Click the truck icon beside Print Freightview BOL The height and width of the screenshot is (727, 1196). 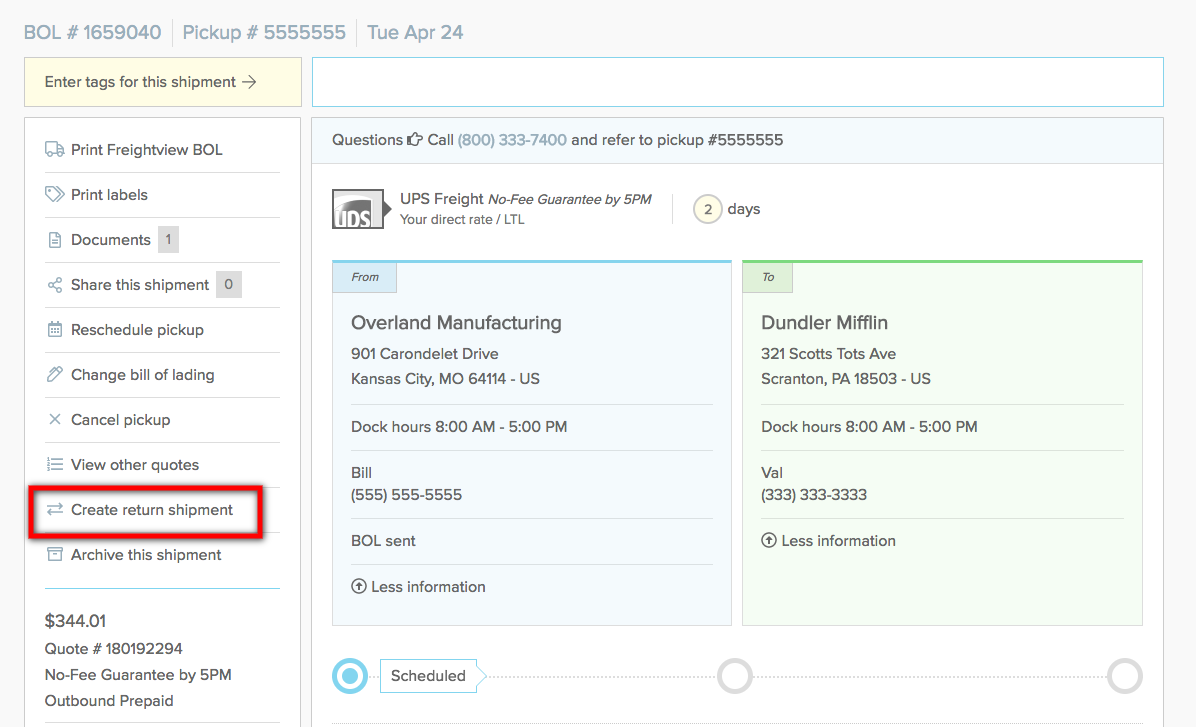click(54, 150)
